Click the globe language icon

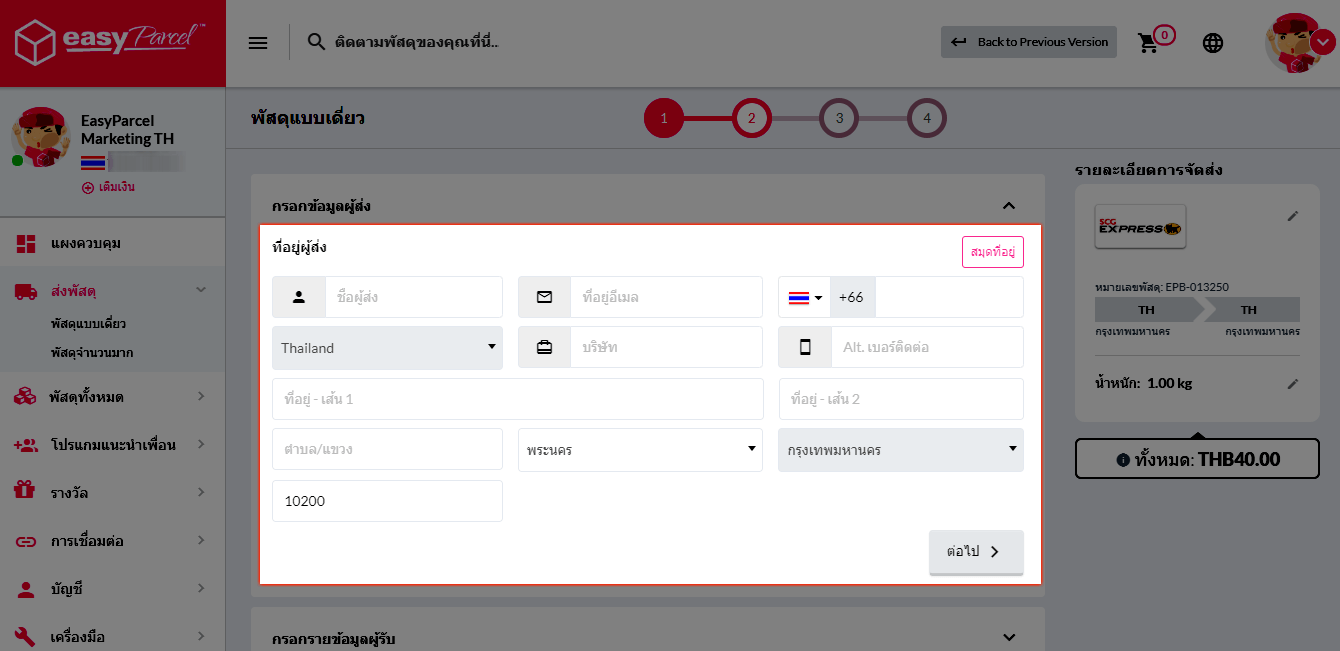coord(1213,43)
